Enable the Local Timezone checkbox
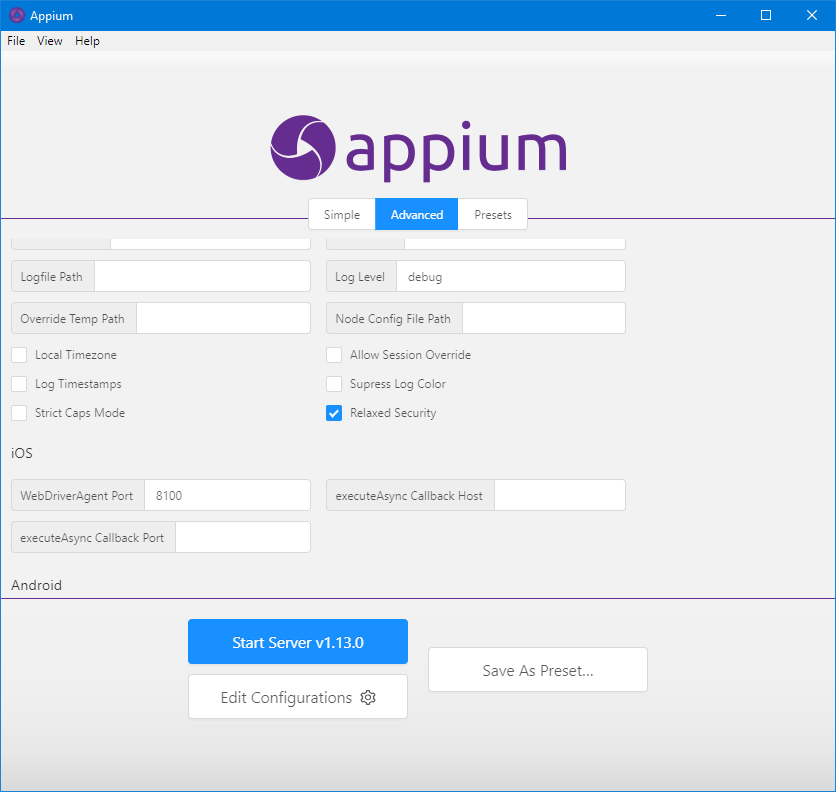 [19, 355]
